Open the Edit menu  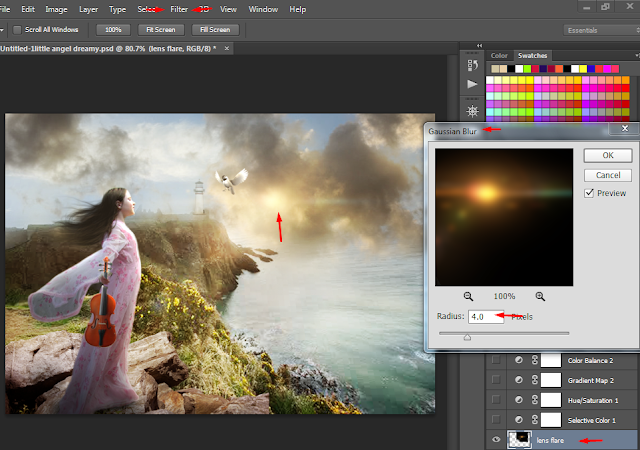[28, 9]
